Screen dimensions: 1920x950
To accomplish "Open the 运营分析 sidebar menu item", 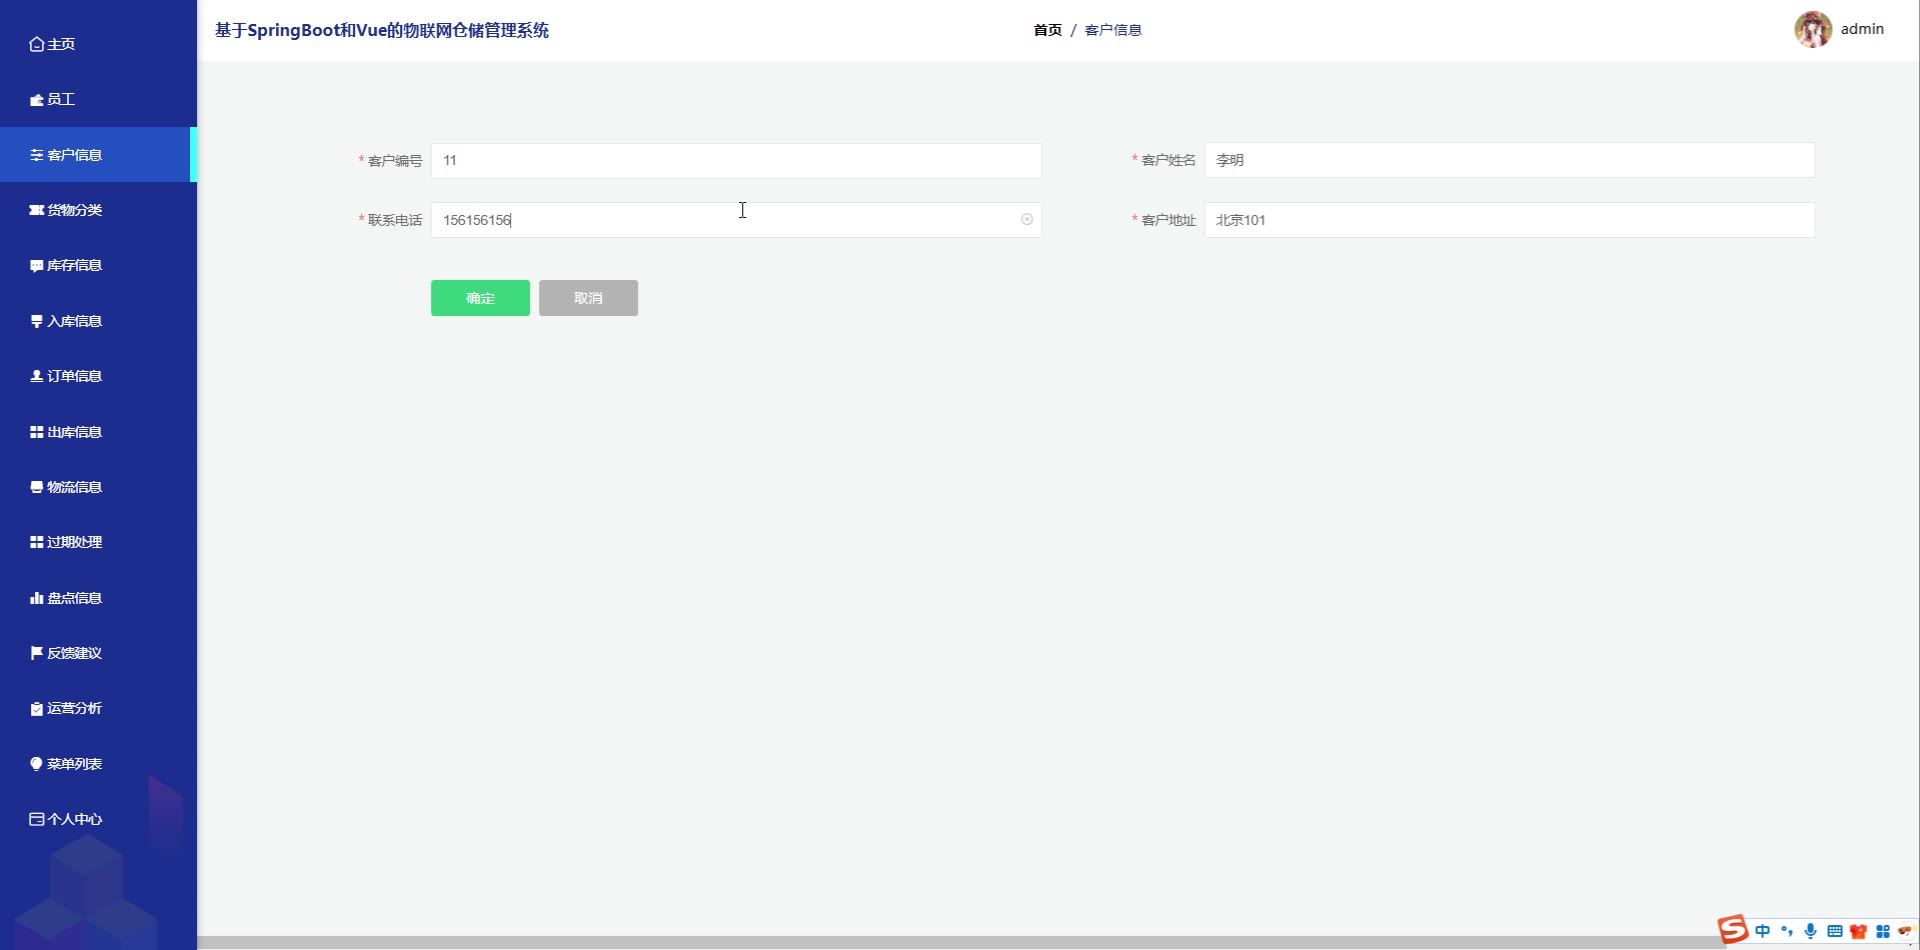I will click(98, 708).
